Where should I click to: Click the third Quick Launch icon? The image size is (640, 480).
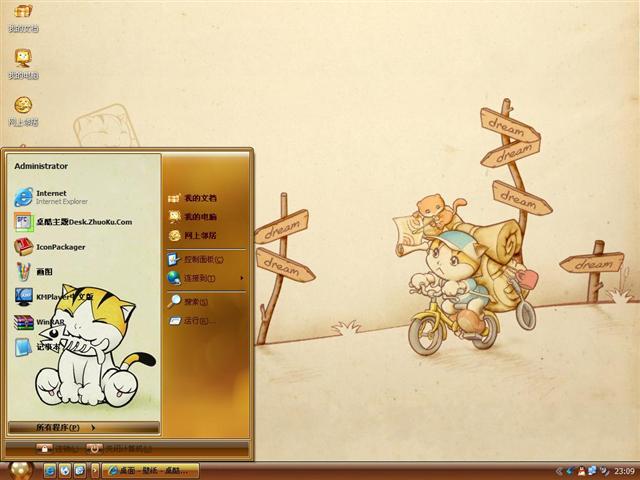[x=80, y=471]
